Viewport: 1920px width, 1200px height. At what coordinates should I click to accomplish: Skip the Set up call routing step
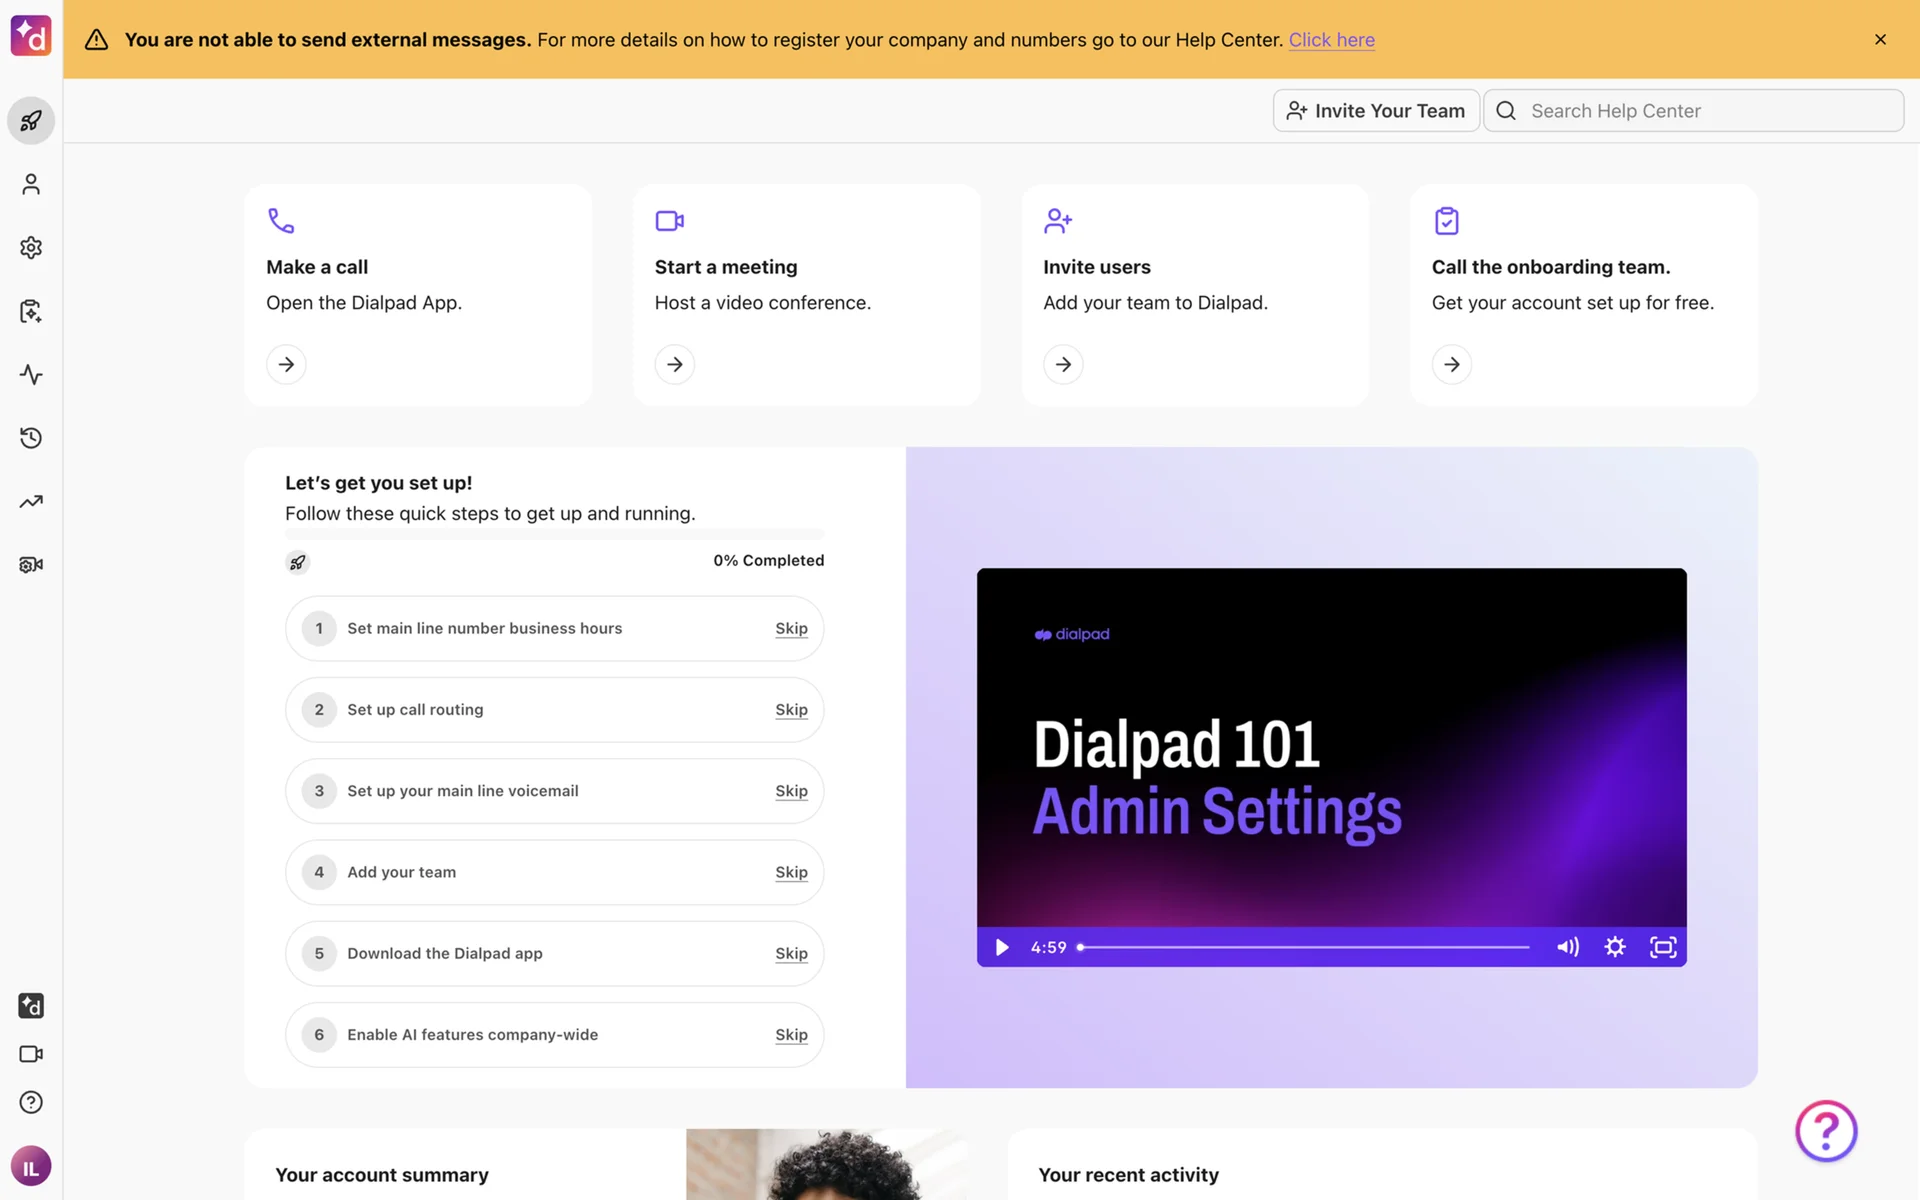pos(791,710)
